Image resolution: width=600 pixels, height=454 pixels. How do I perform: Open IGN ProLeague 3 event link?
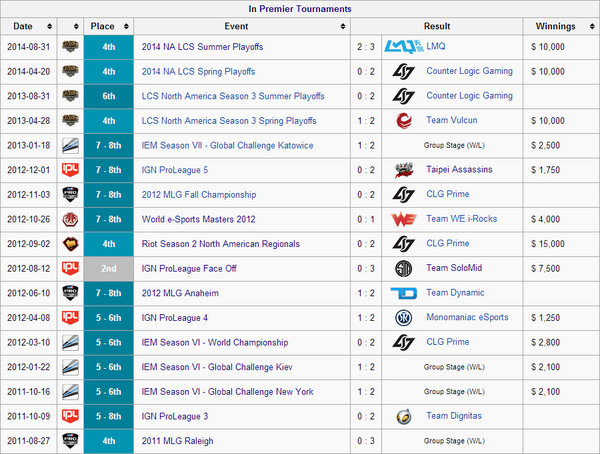[175, 416]
